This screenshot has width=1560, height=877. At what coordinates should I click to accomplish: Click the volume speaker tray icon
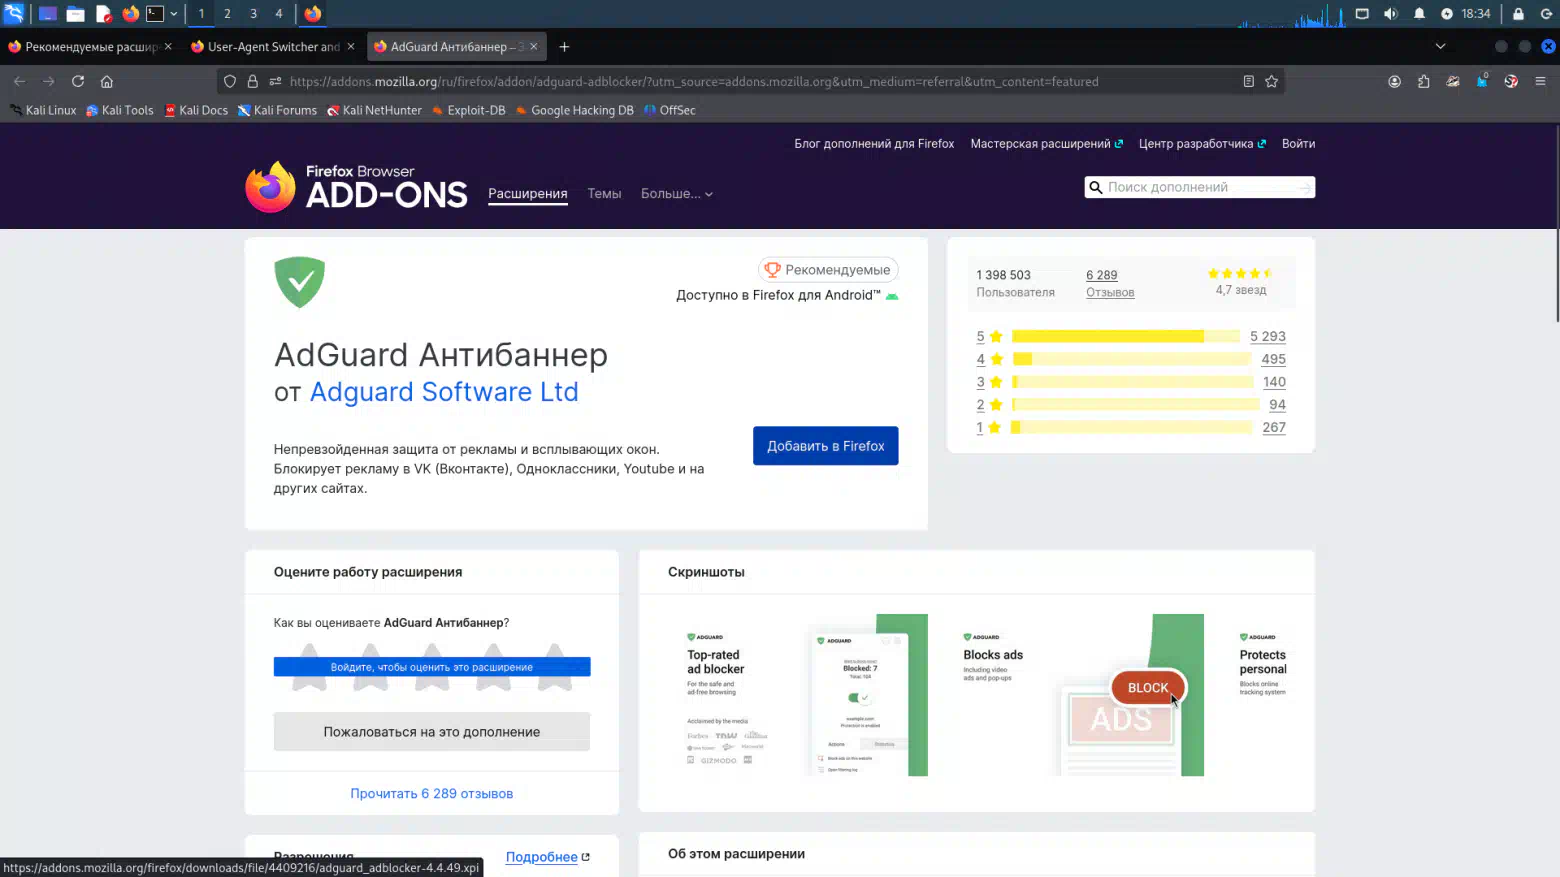tap(1390, 13)
